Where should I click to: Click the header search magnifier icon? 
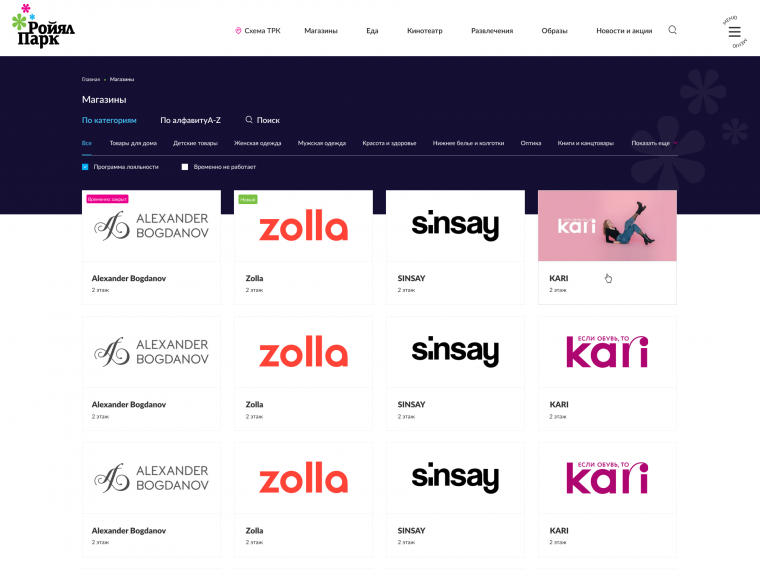(672, 30)
